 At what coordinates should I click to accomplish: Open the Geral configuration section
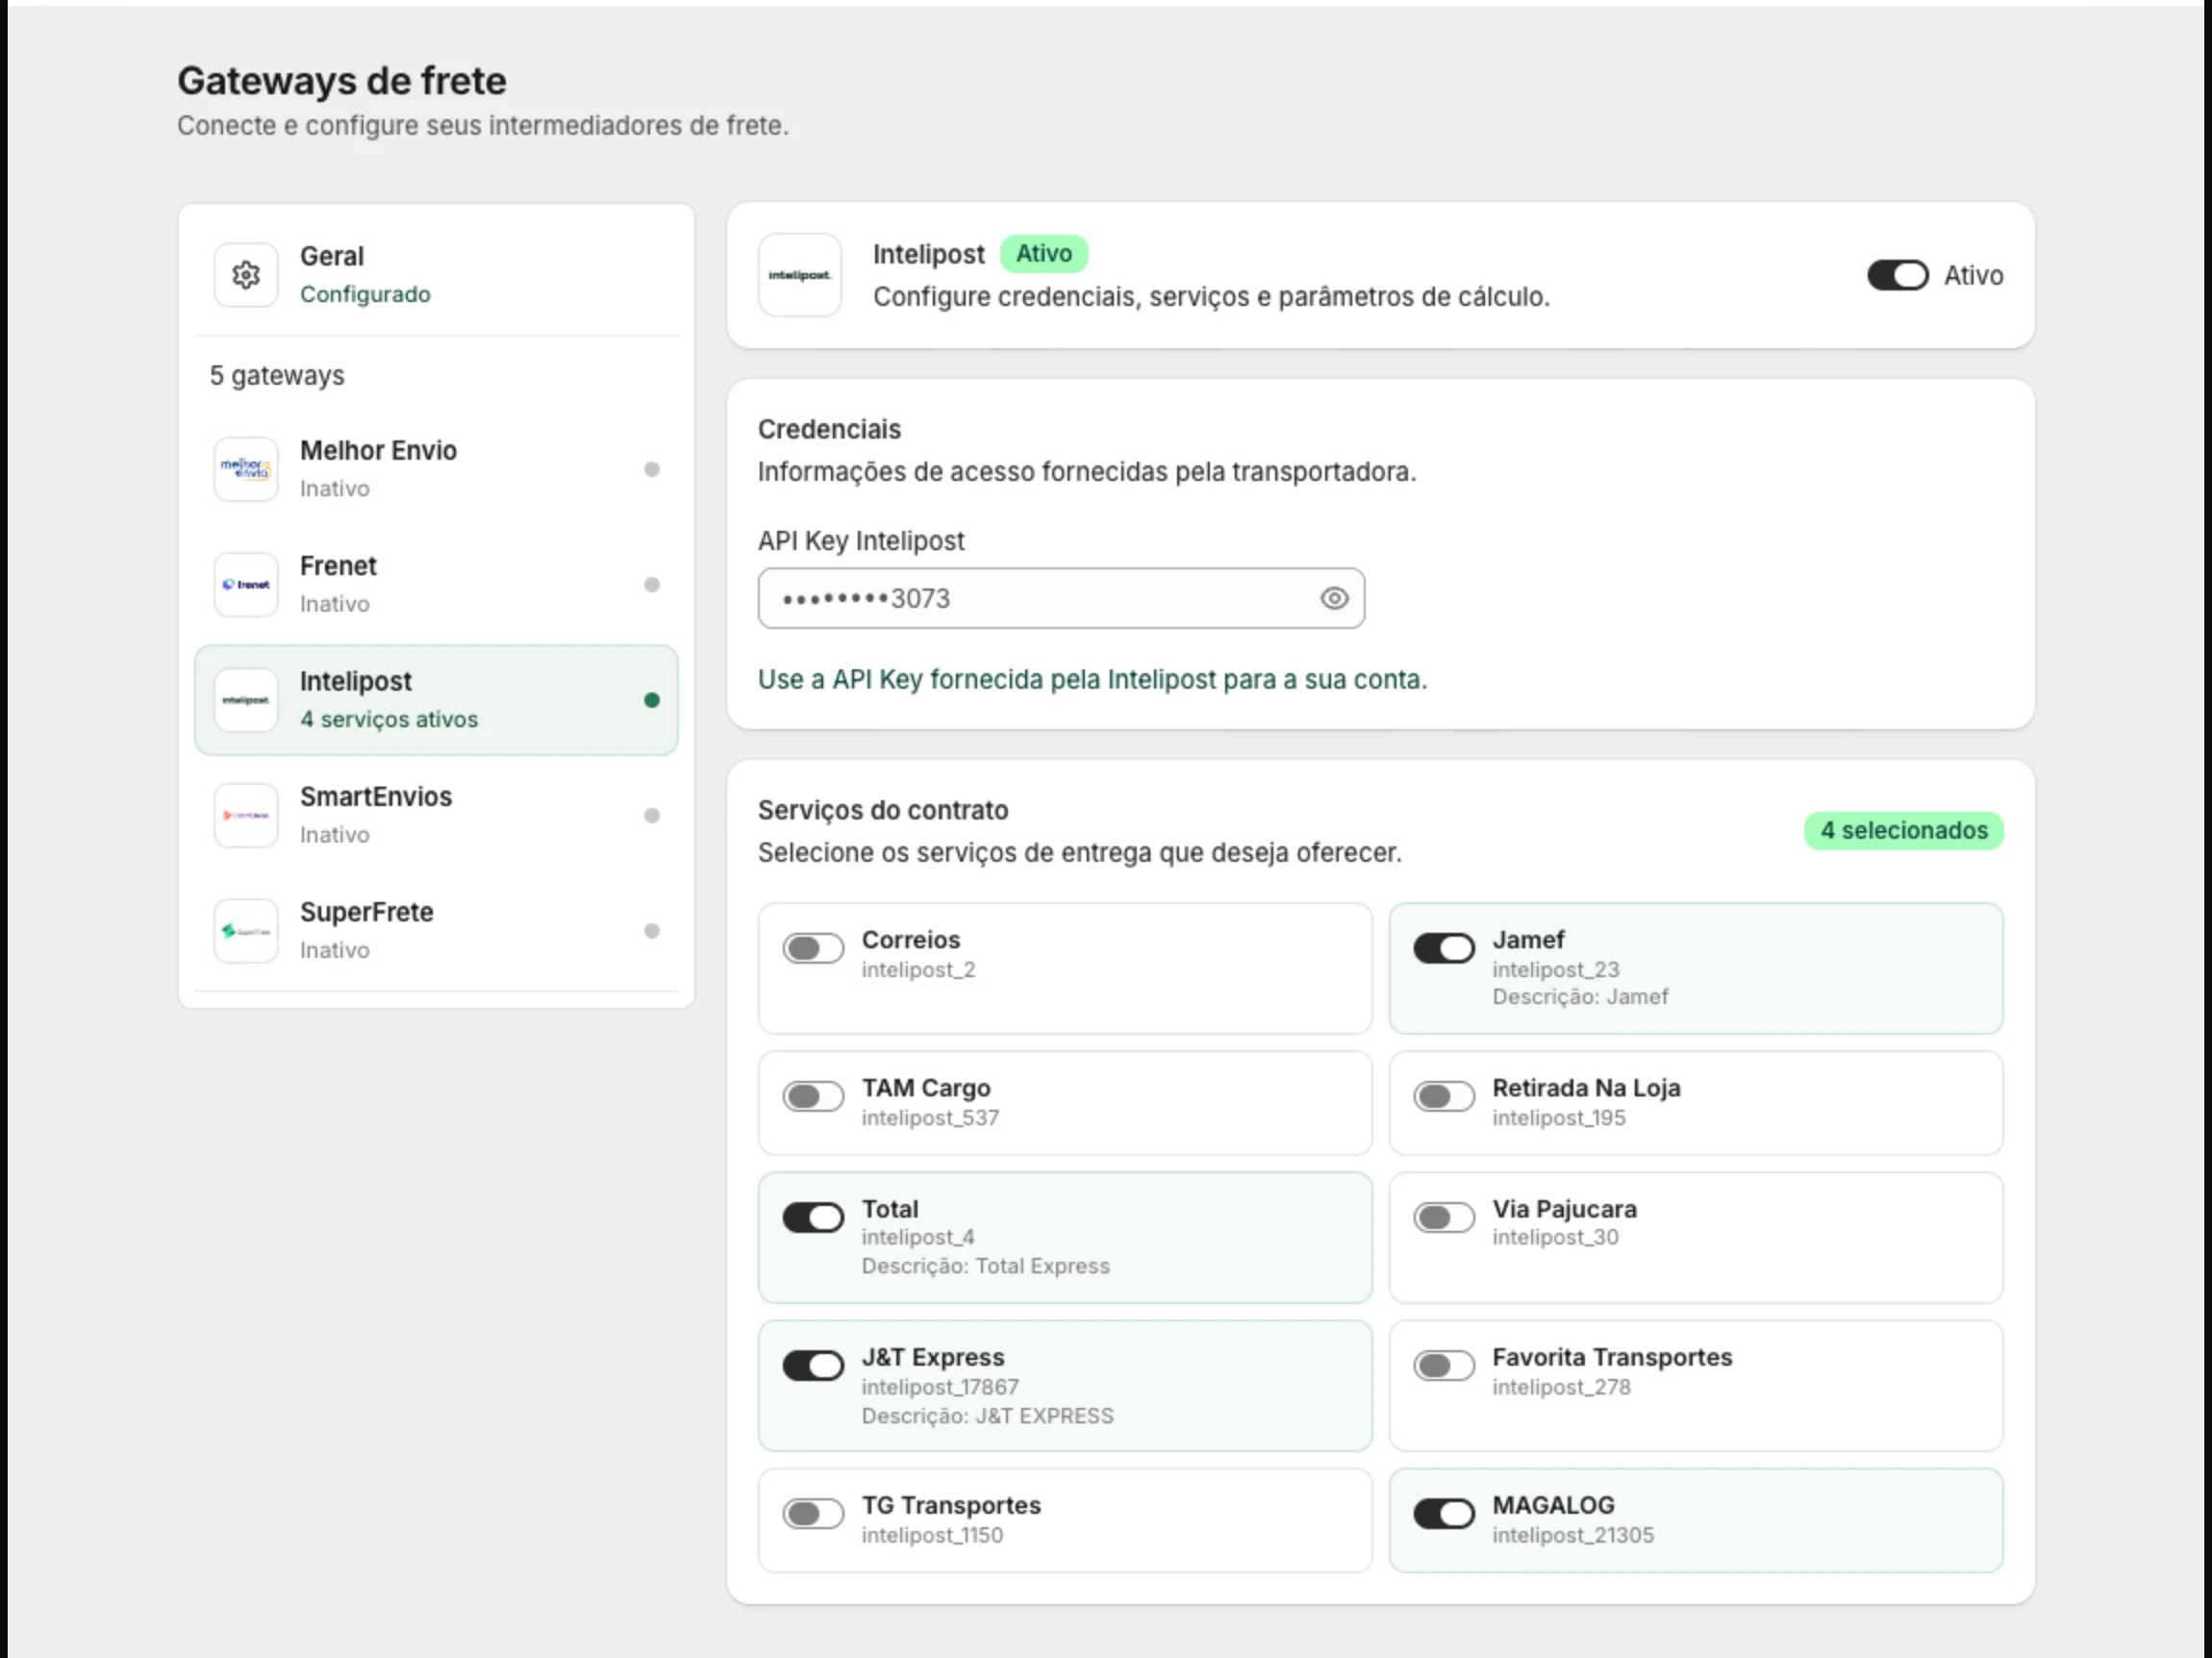pyautogui.click(x=436, y=275)
